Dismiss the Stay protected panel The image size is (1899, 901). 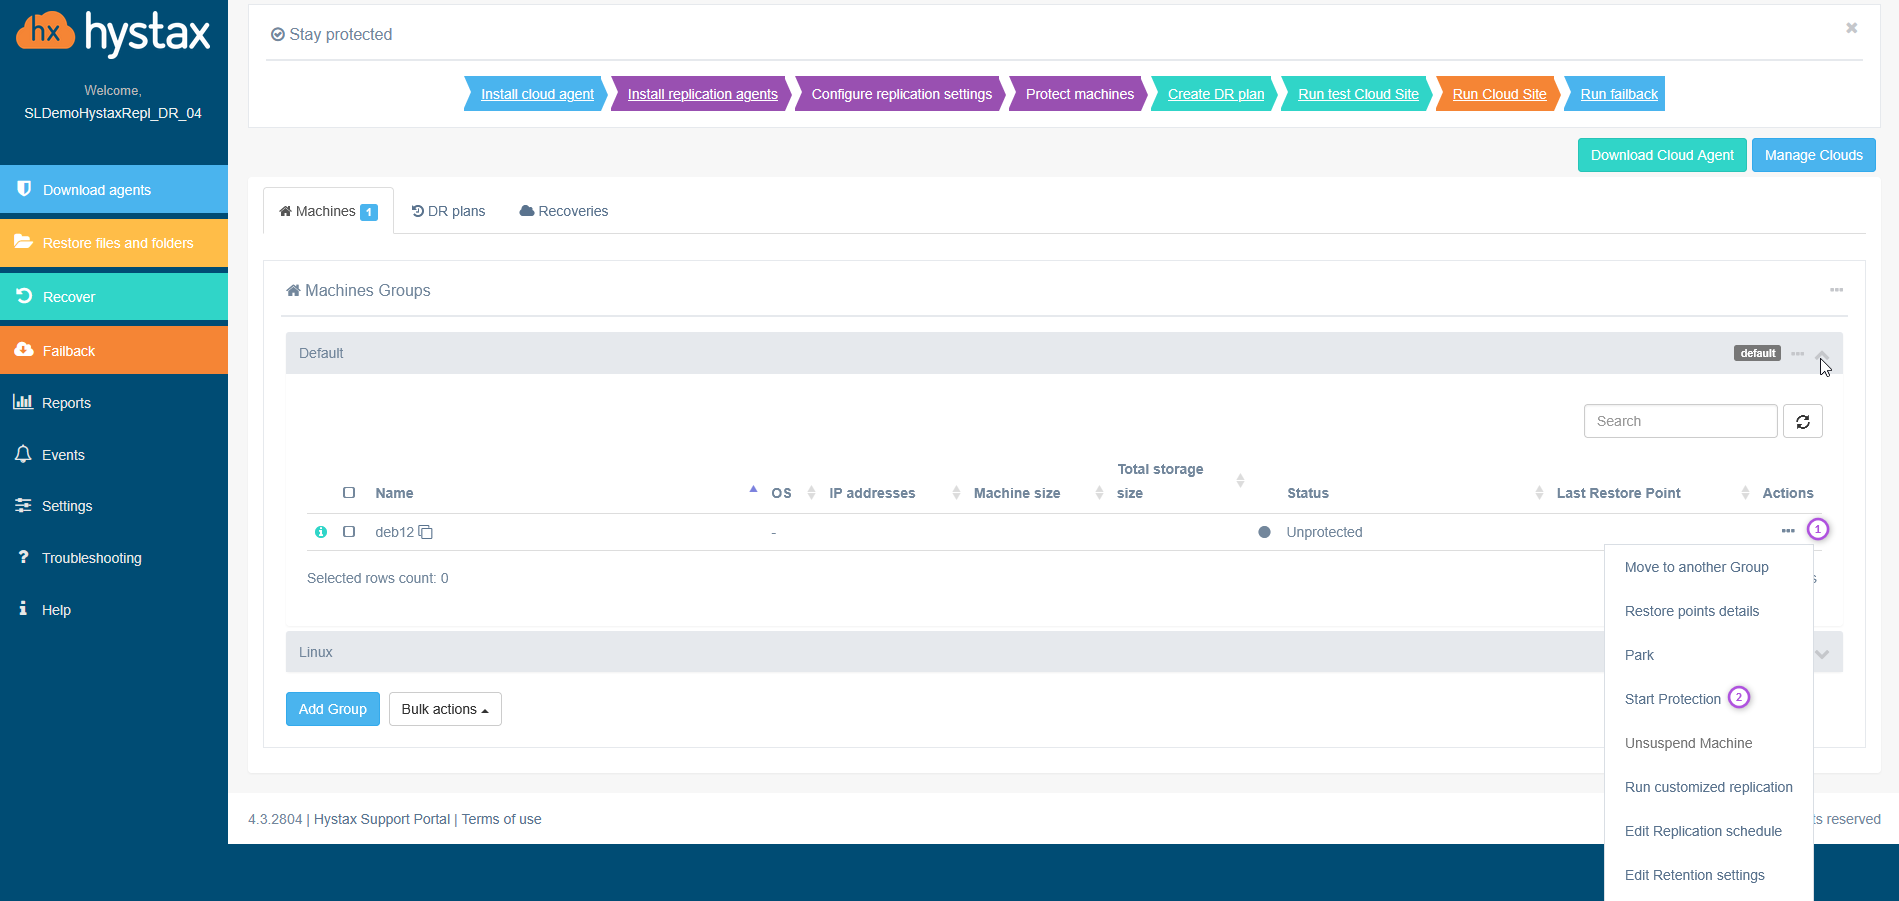[x=1851, y=28]
